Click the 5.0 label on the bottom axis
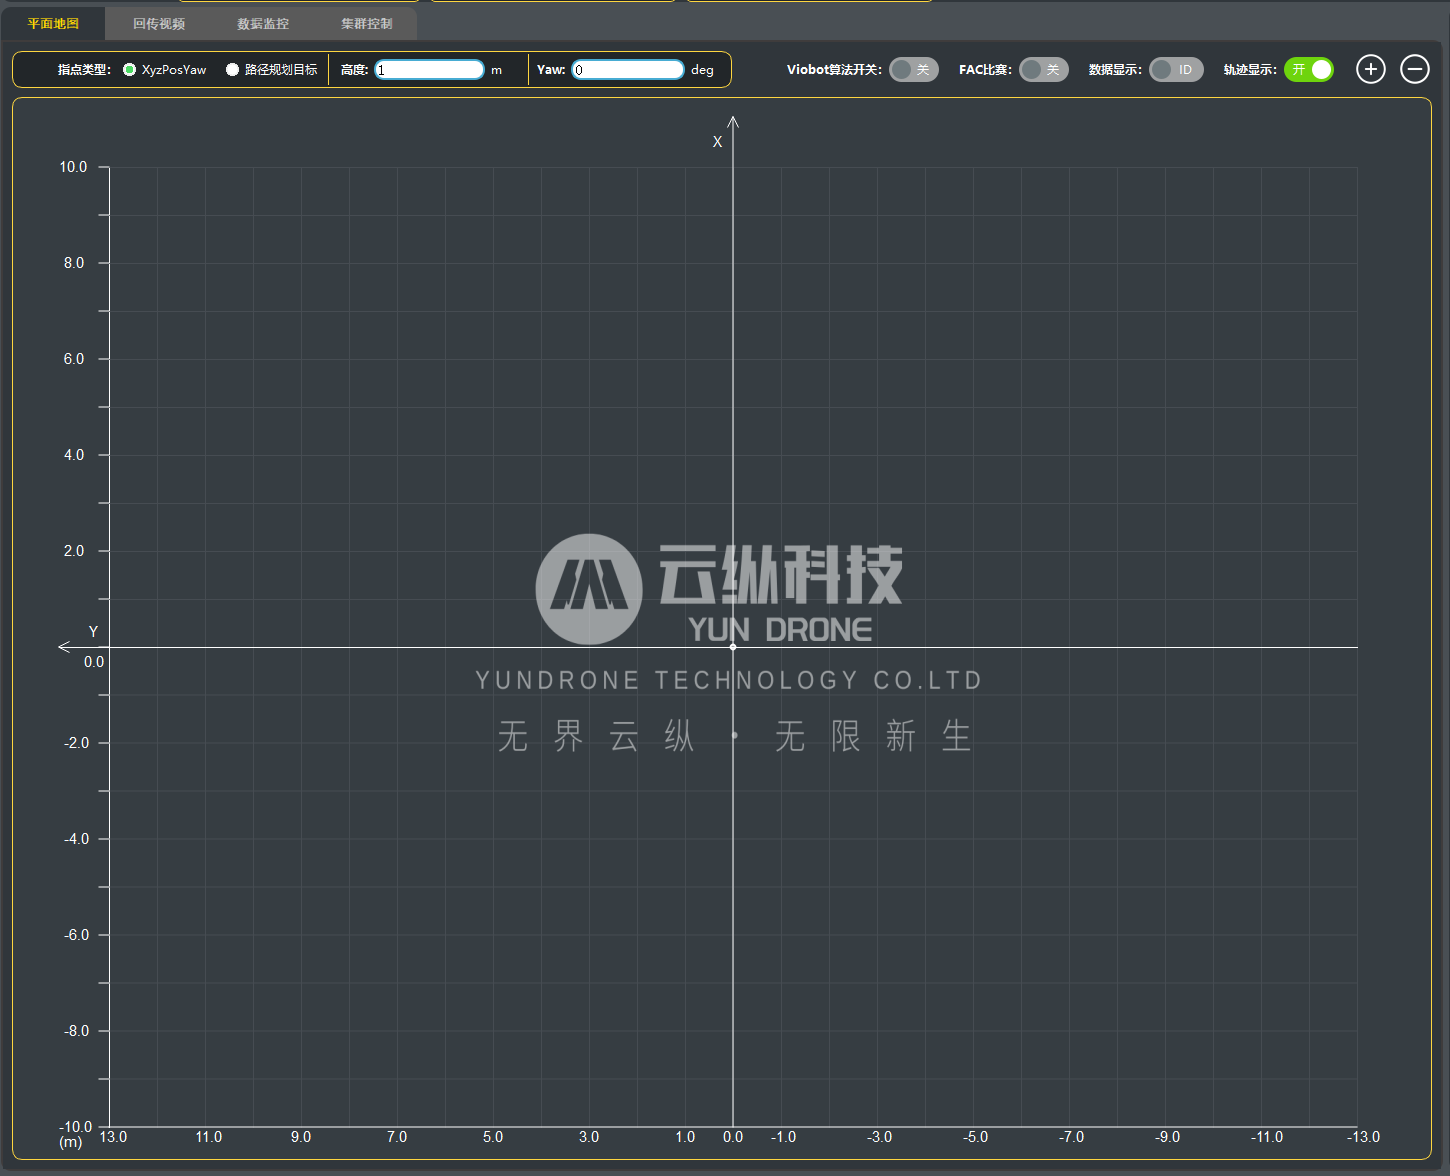The image size is (1450, 1176). click(493, 1137)
